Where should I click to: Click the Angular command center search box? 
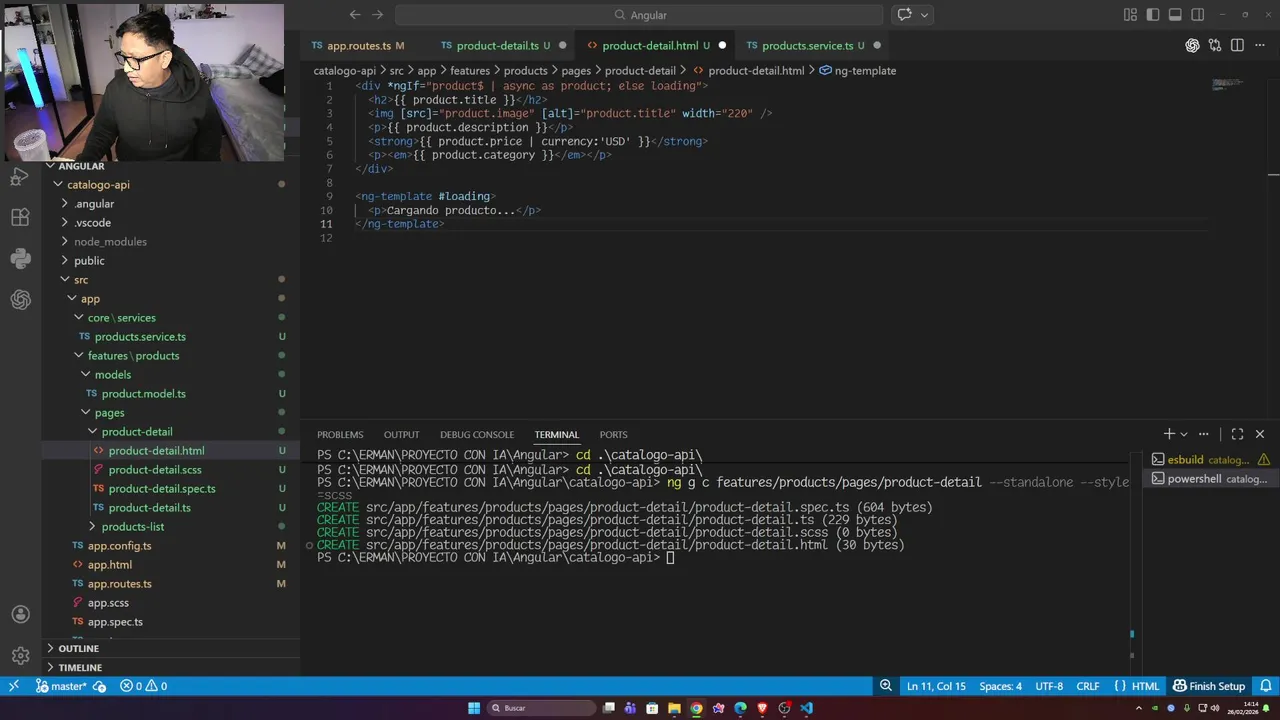coord(639,15)
